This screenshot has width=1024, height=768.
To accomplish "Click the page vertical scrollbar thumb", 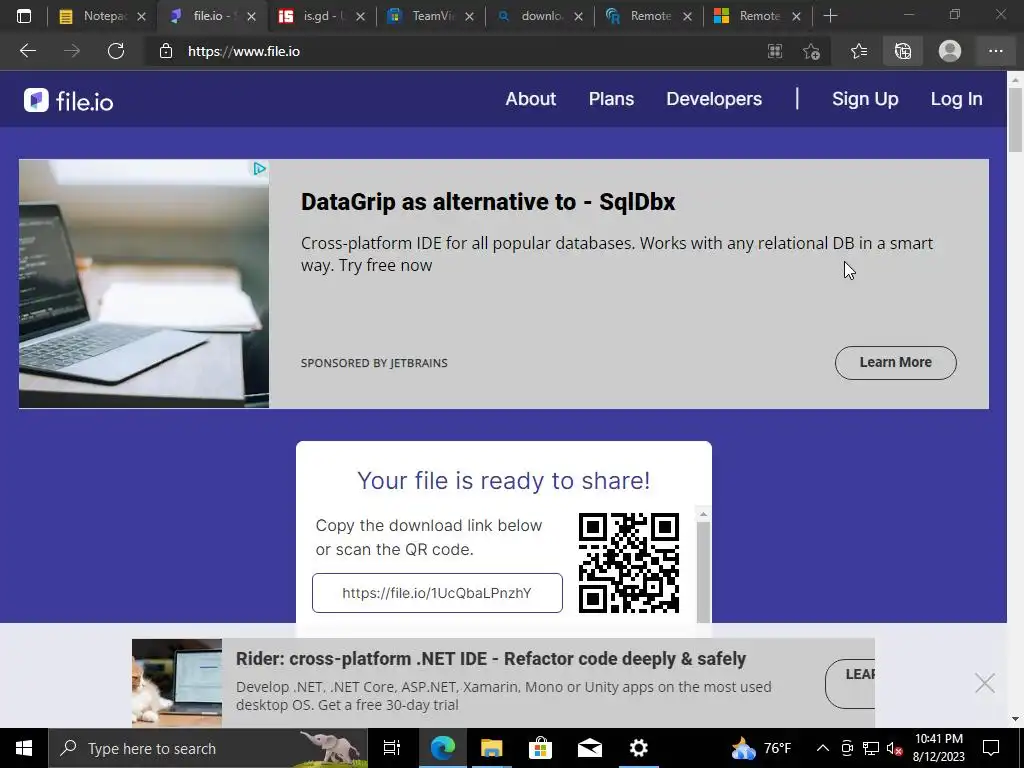I will pos(1015,119).
